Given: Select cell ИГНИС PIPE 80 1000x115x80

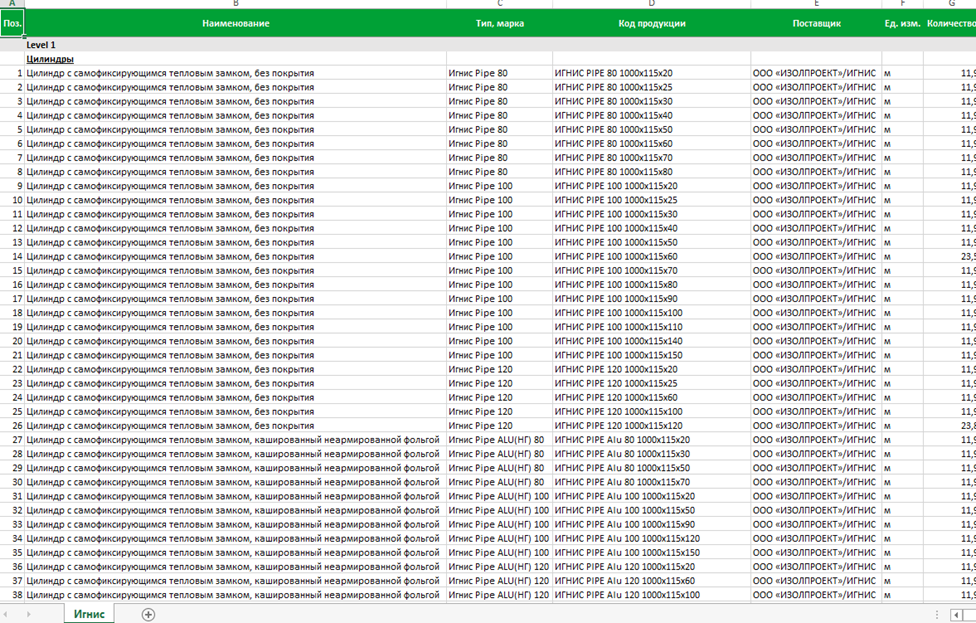Looking at the screenshot, I should [652, 172].
